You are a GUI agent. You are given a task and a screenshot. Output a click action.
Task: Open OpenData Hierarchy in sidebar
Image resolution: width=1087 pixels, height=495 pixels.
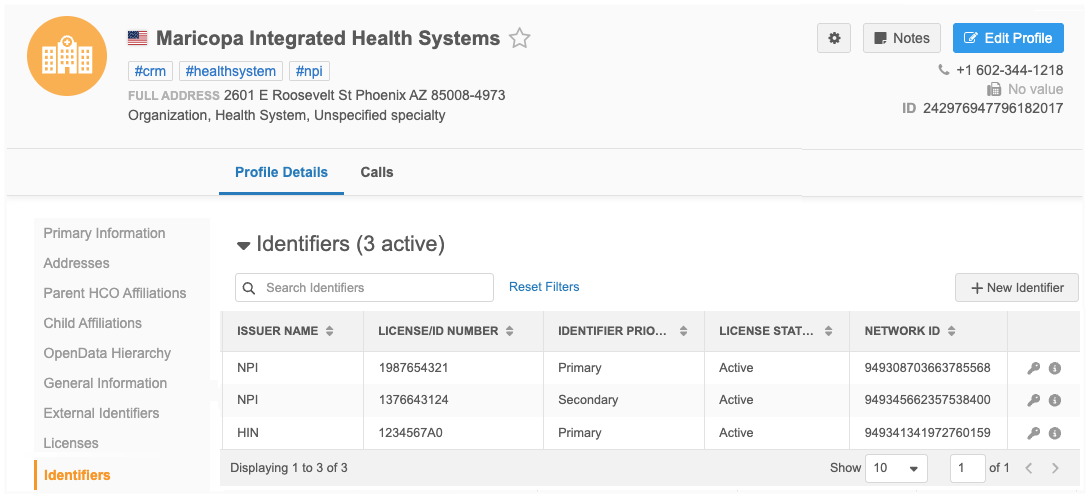click(x=107, y=353)
